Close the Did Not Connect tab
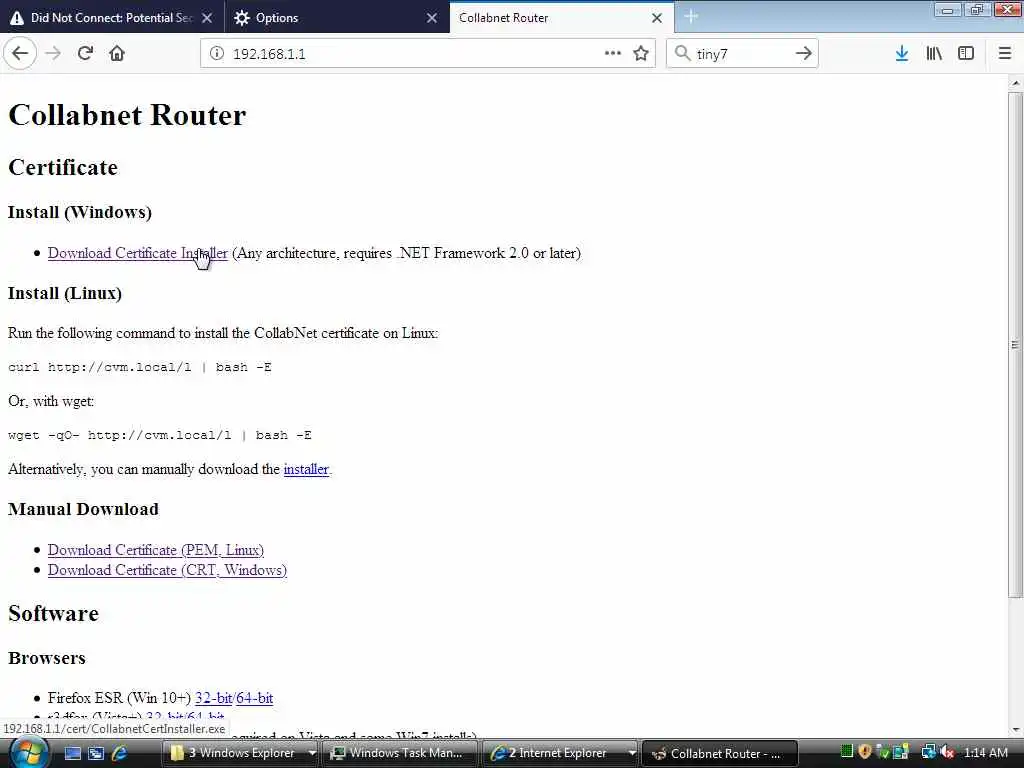Image resolution: width=1024 pixels, height=768 pixels. click(207, 18)
